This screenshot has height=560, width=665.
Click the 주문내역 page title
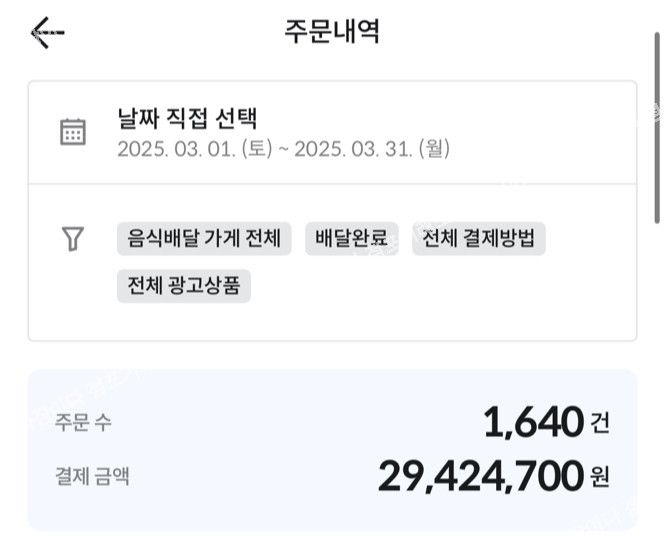332,31
